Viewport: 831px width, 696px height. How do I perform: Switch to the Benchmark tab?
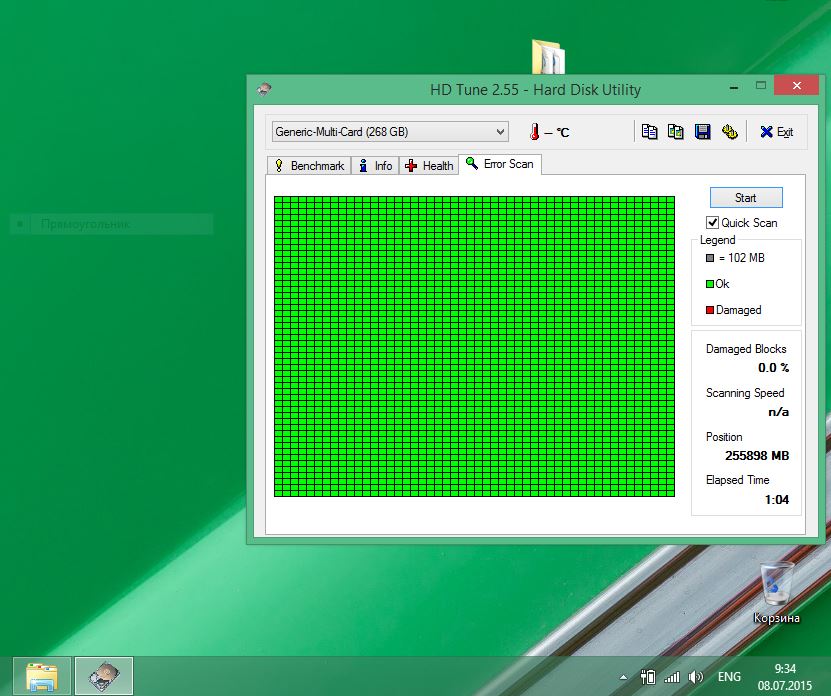(309, 166)
